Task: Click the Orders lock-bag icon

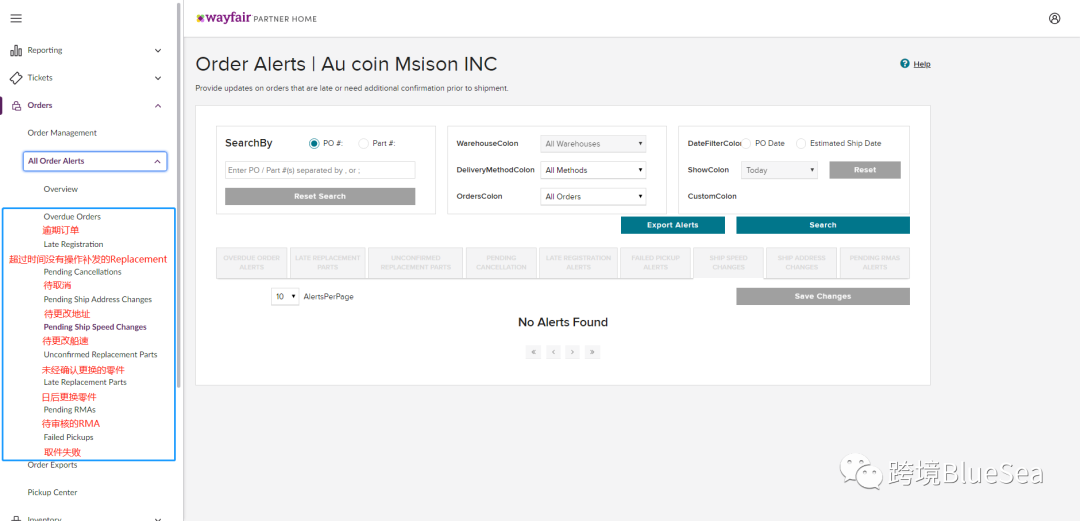Action: point(17,105)
